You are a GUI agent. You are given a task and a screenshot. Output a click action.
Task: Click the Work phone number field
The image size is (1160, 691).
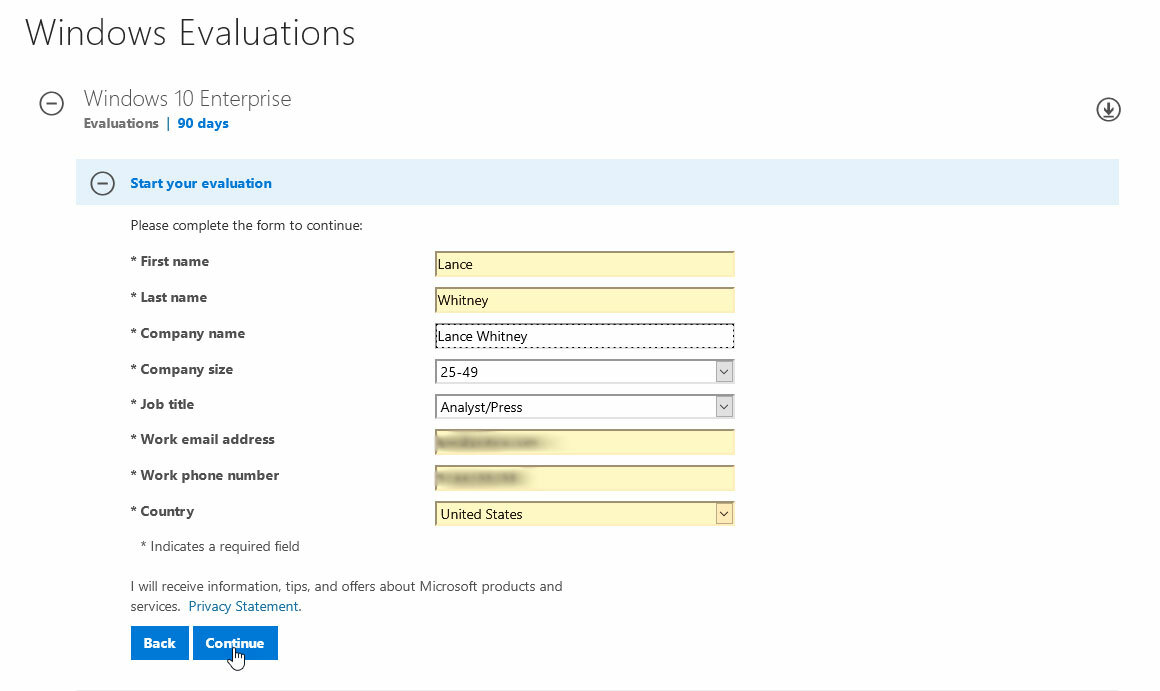(584, 478)
